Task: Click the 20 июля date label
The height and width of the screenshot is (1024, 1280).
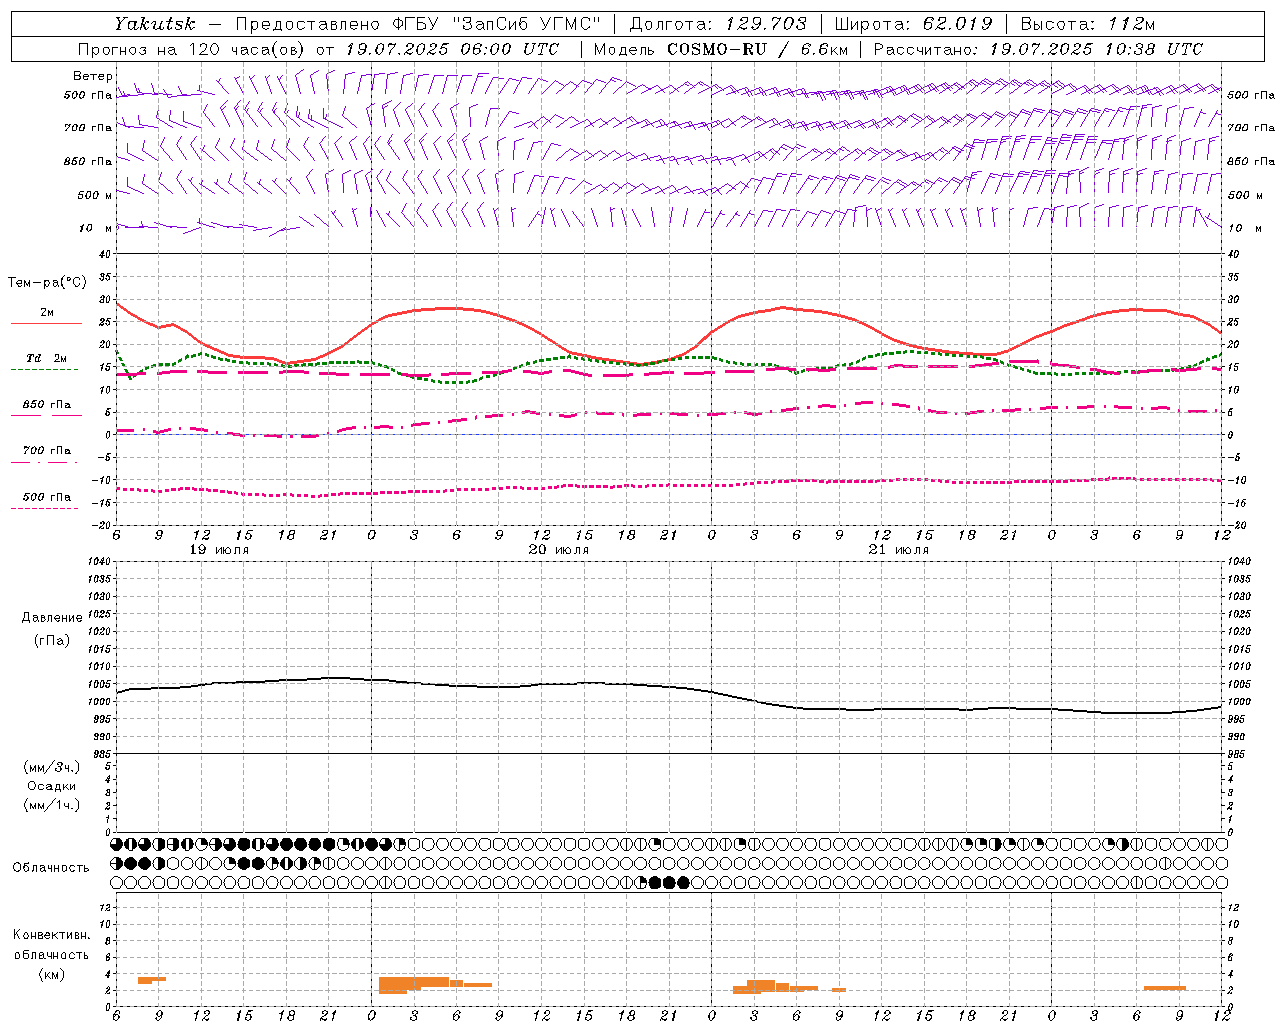Action: point(559,550)
